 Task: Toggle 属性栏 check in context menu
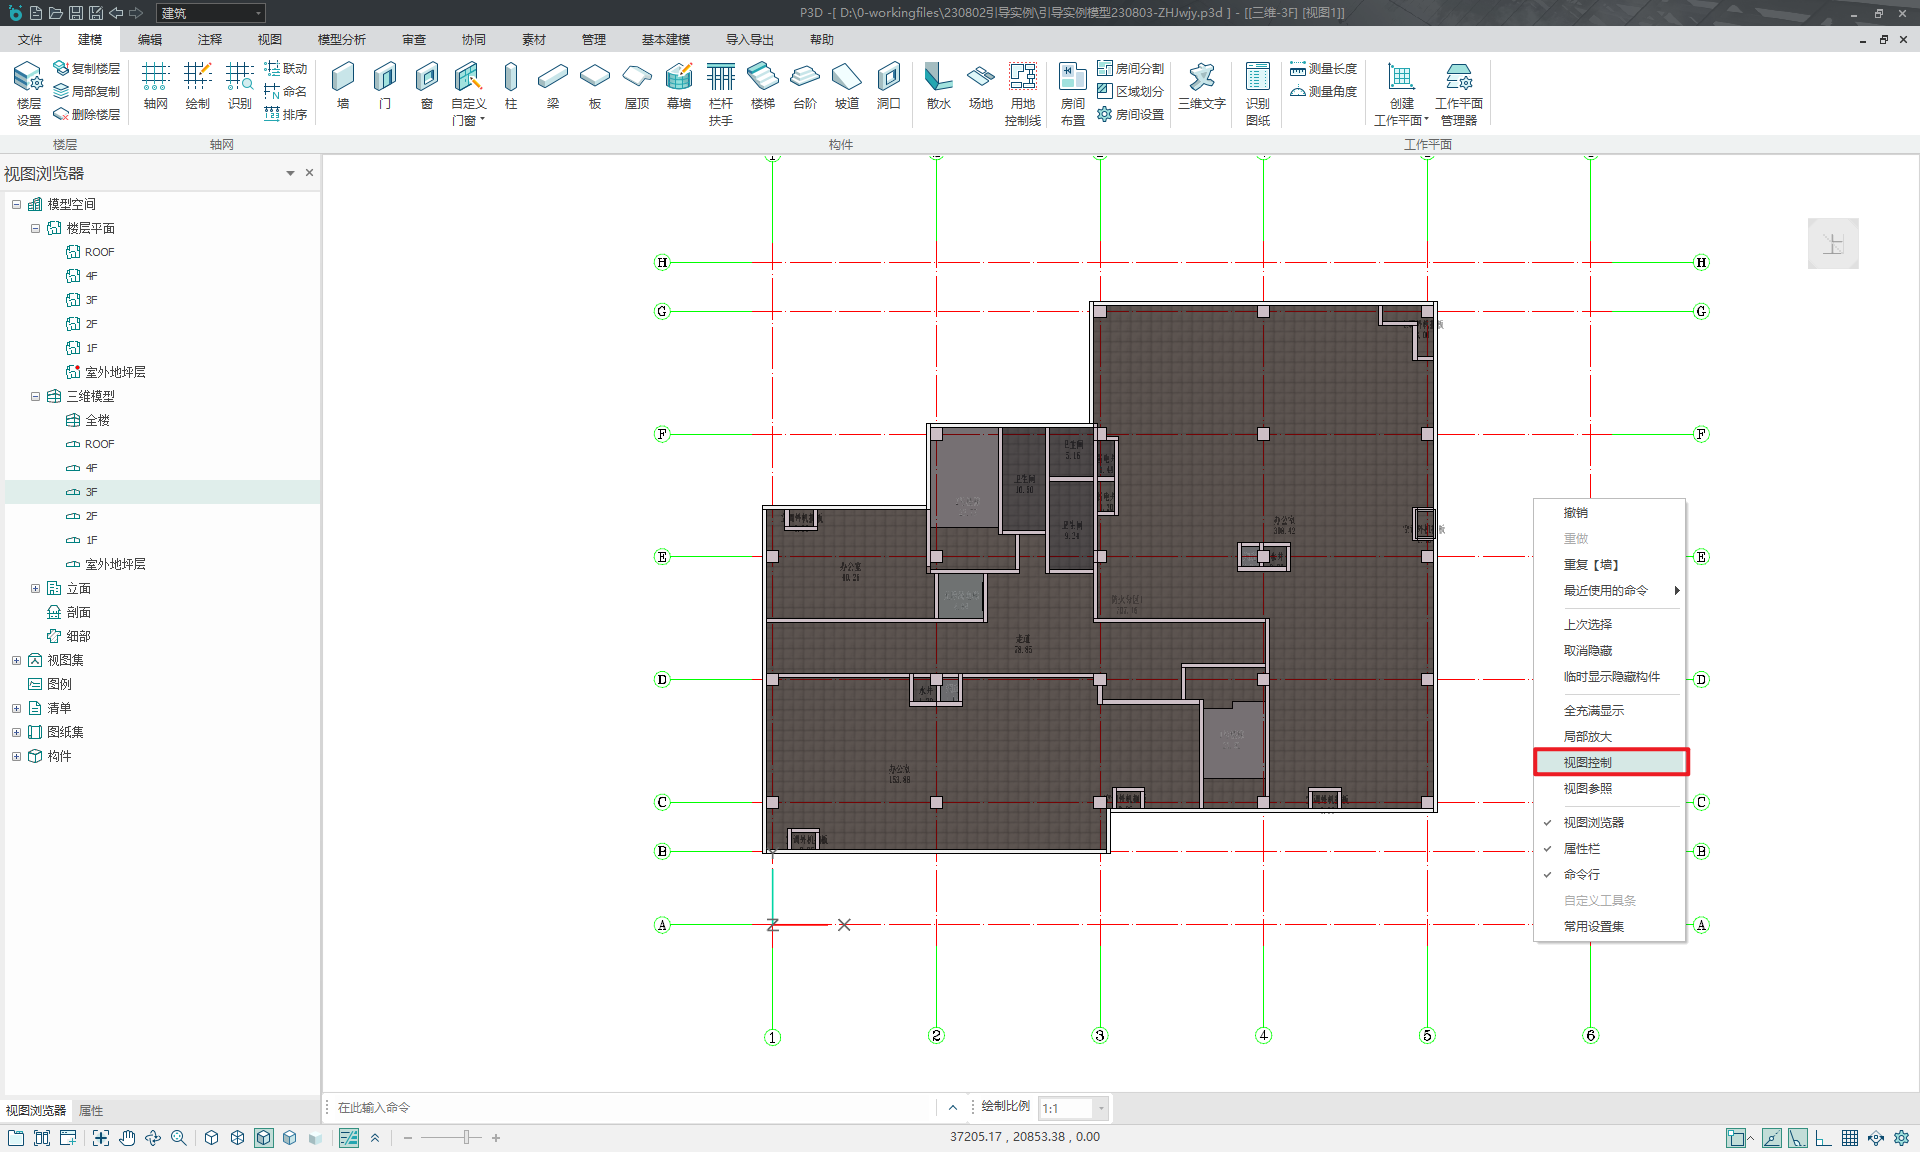pyautogui.click(x=1581, y=848)
